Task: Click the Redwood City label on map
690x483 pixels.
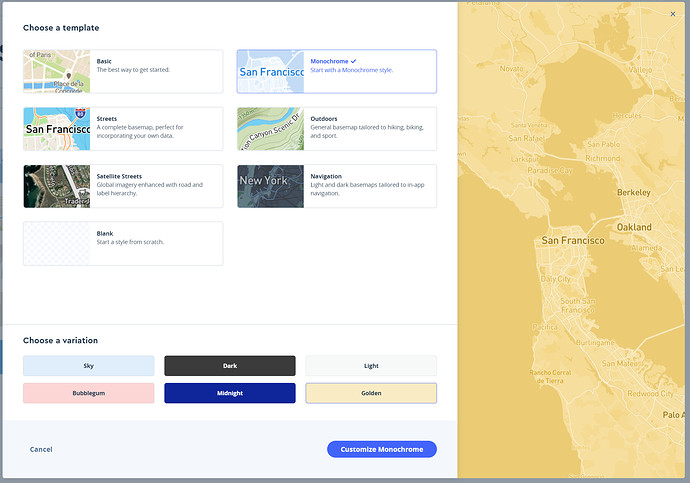Action: click(x=650, y=394)
